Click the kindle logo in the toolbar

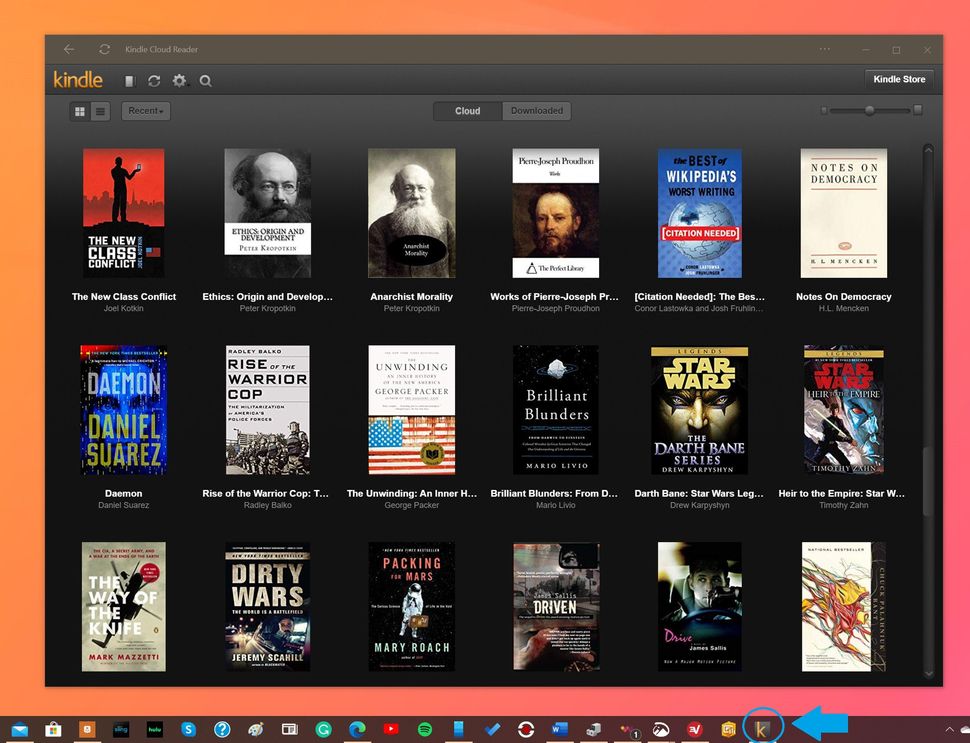(x=77, y=80)
